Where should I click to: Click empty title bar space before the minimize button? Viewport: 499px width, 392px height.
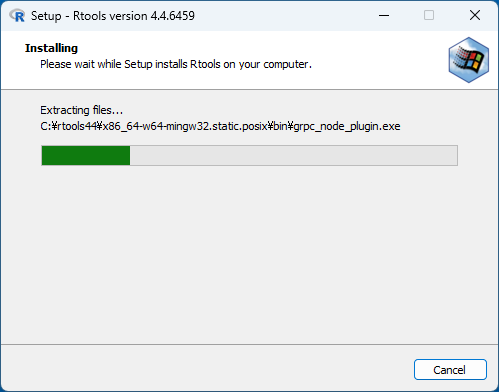[283, 16]
